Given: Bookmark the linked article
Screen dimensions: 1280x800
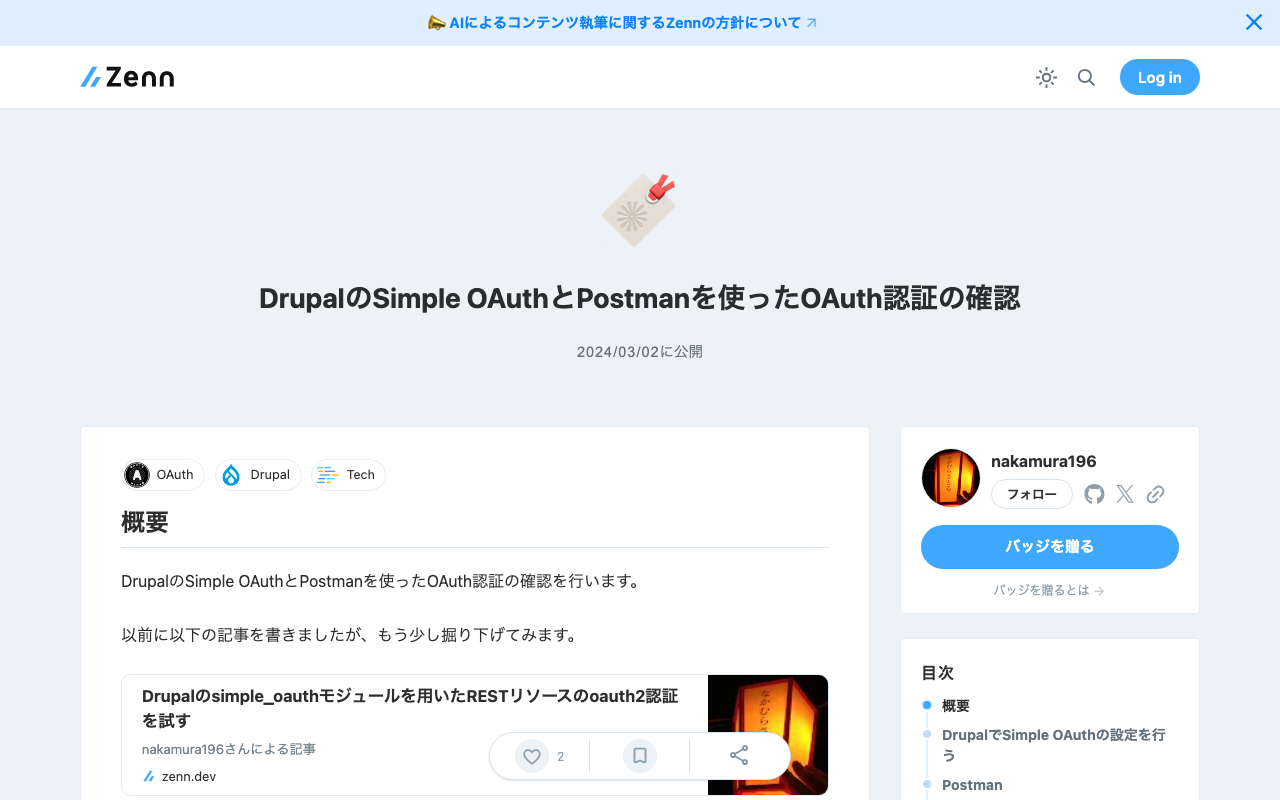Looking at the screenshot, I should click(x=639, y=756).
